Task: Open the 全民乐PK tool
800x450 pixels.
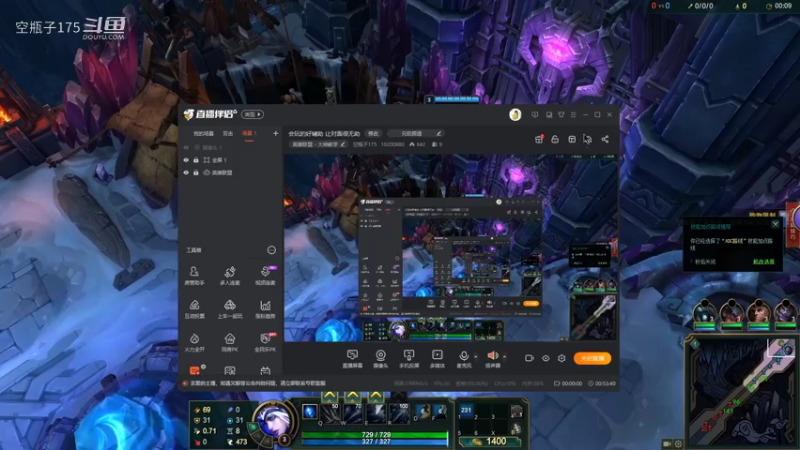Action: [x=265, y=342]
